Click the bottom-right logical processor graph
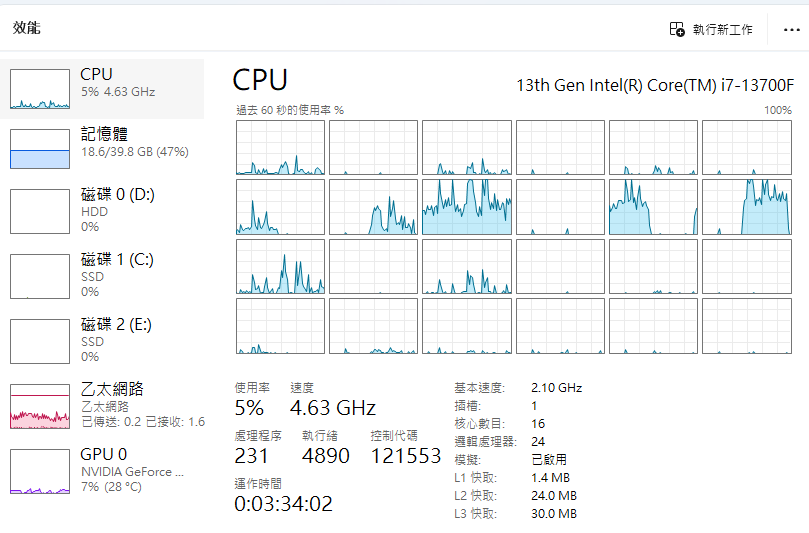Screen dimensions: 809x533 [747, 326]
